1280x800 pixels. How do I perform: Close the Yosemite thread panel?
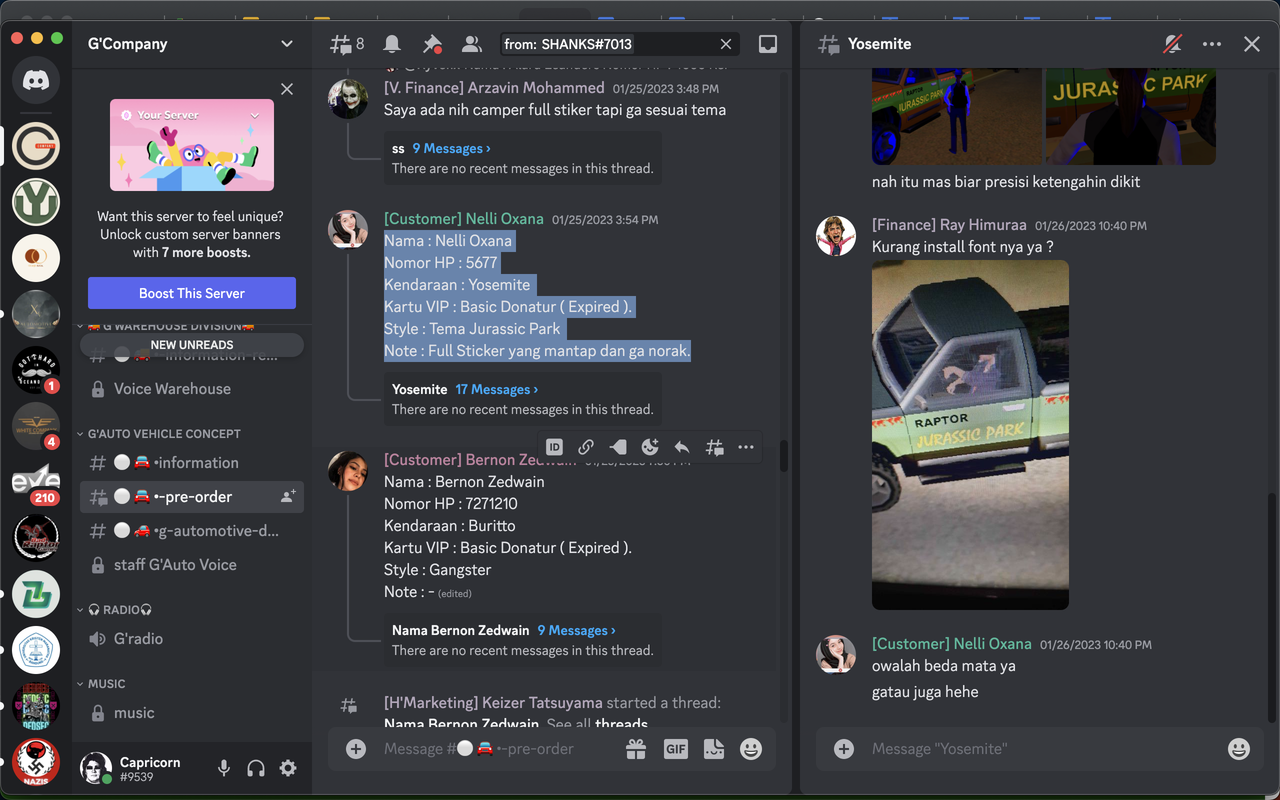pyautogui.click(x=1252, y=44)
